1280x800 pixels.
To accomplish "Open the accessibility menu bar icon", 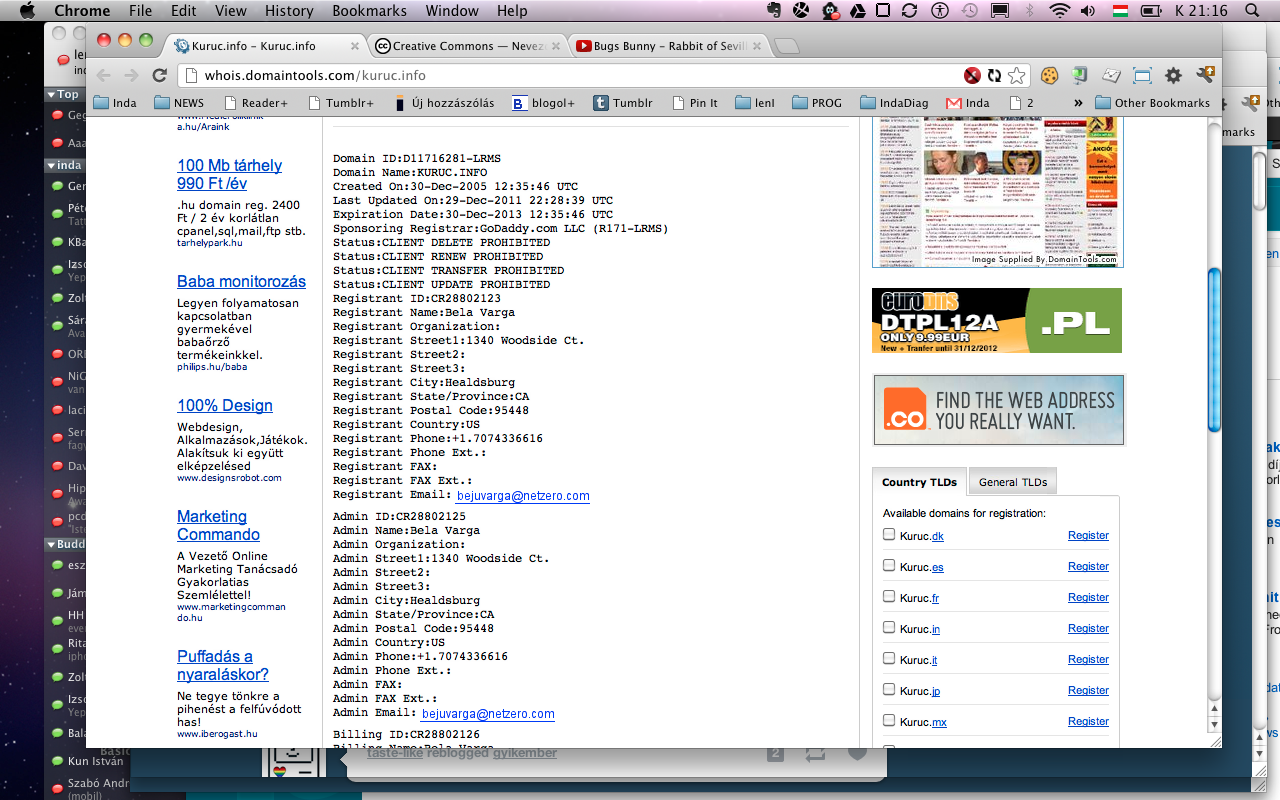I will [939, 11].
